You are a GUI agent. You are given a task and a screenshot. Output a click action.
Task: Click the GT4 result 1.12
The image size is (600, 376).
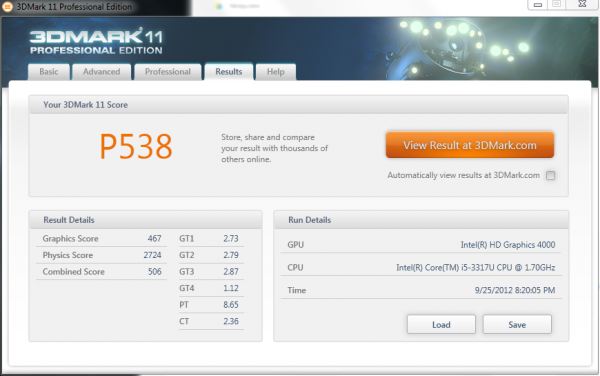[x=231, y=288]
